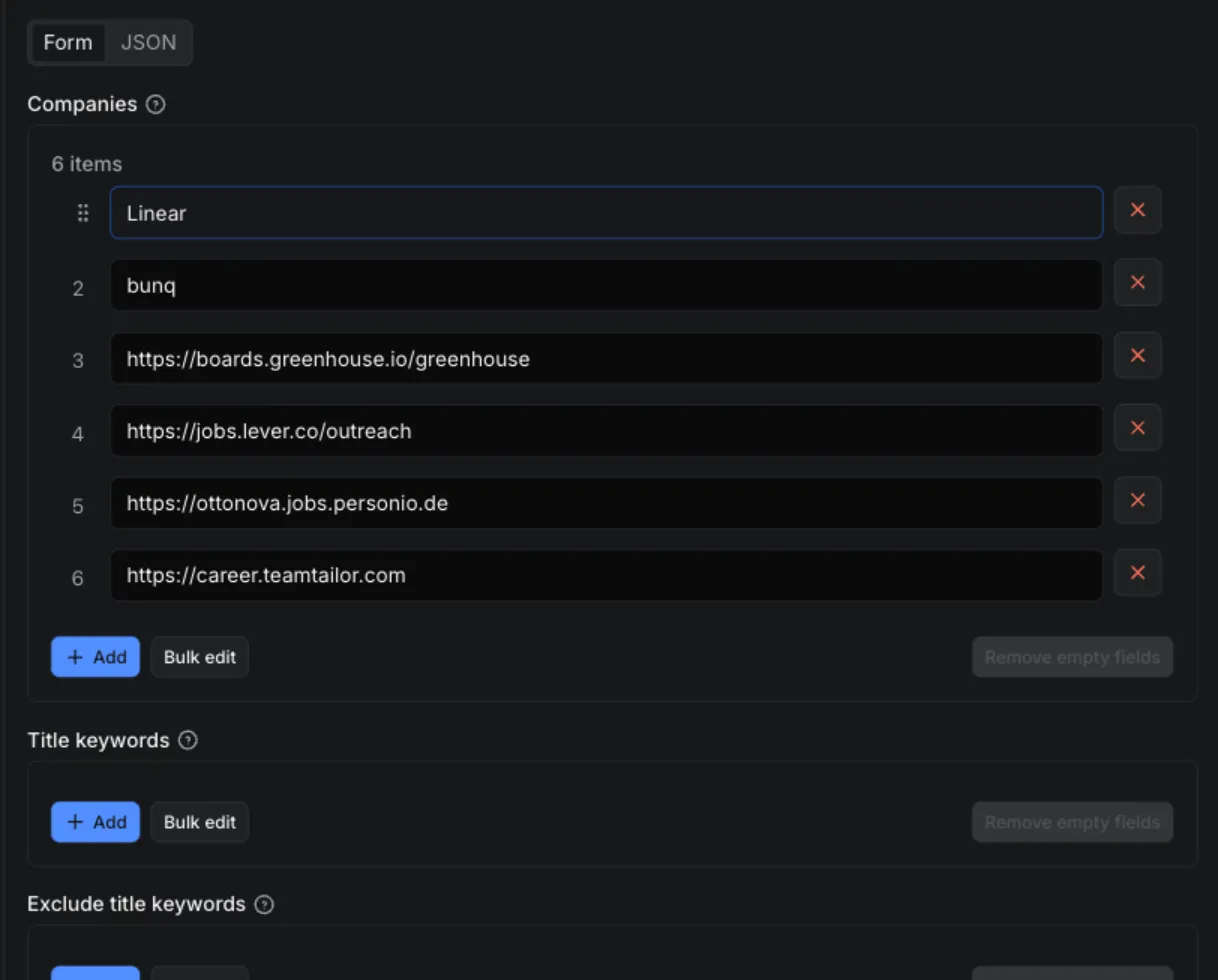Screen dimensions: 1218x980
Task: Select the row number 3 label
Action: pos(78,361)
